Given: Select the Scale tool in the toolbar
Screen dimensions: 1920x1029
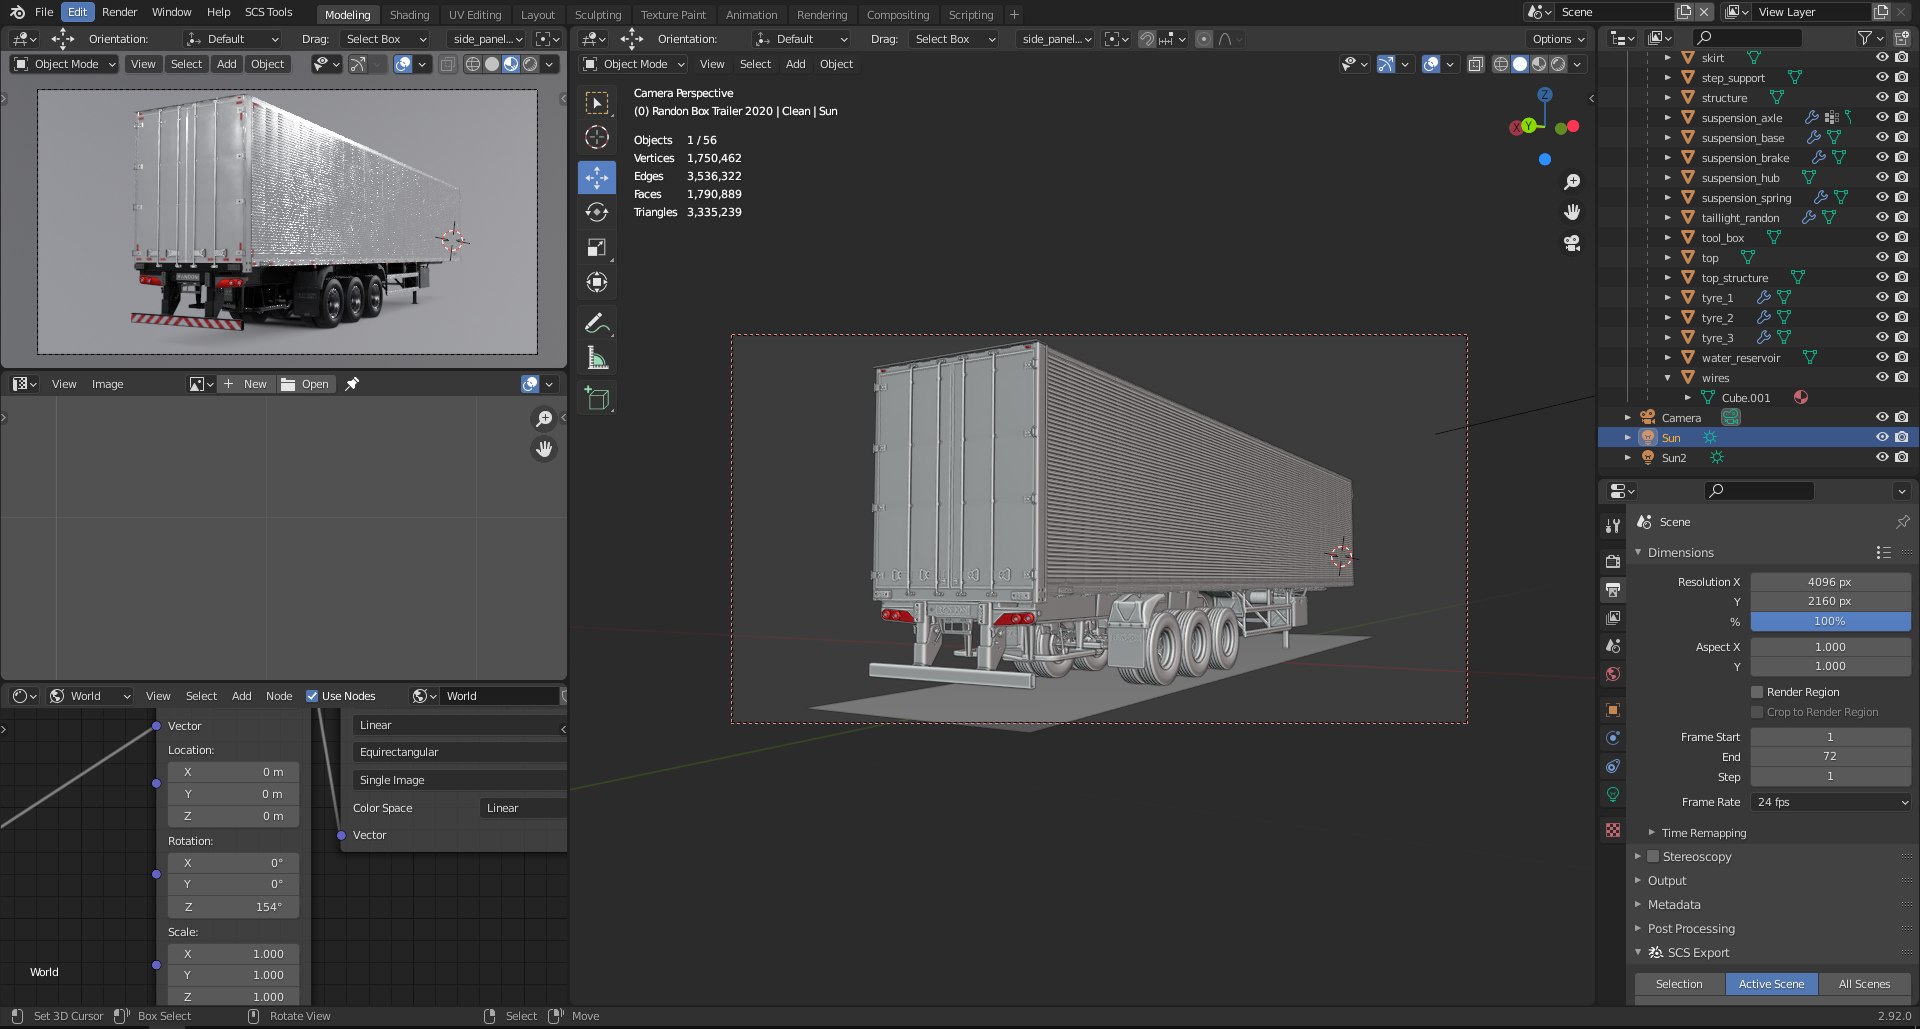Looking at the screenshot, I should coord(597,247).
